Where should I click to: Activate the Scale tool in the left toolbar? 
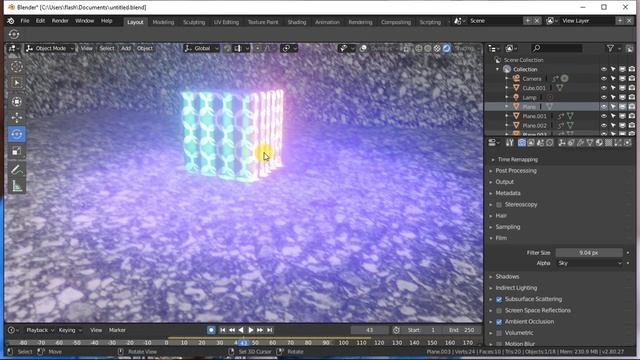16,152
